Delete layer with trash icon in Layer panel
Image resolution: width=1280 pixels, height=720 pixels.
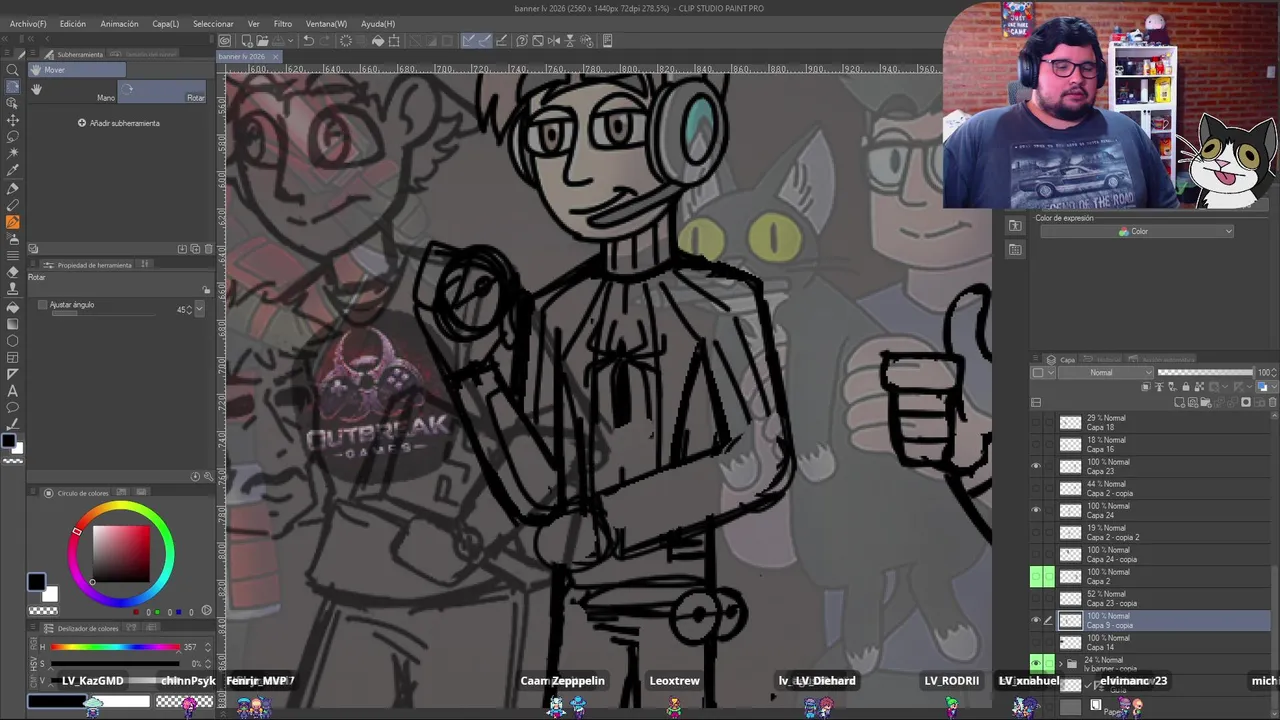[1272, 402]
